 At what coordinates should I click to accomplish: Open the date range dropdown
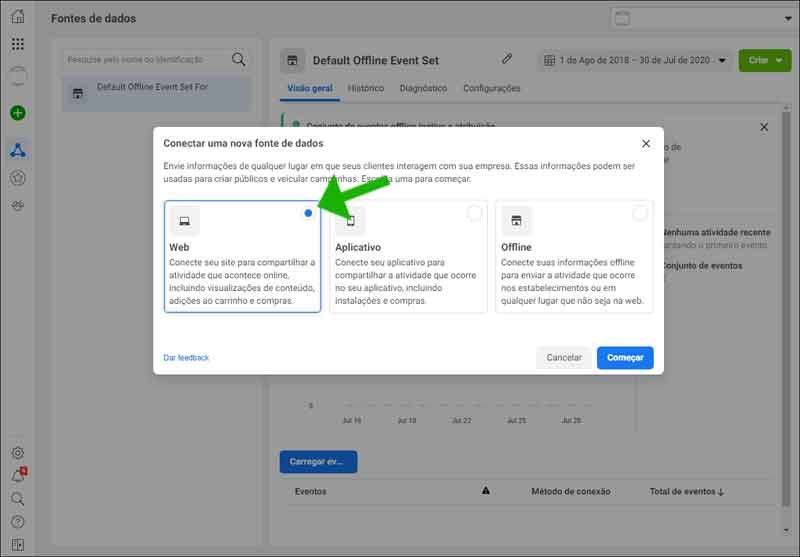coord(635,60)
